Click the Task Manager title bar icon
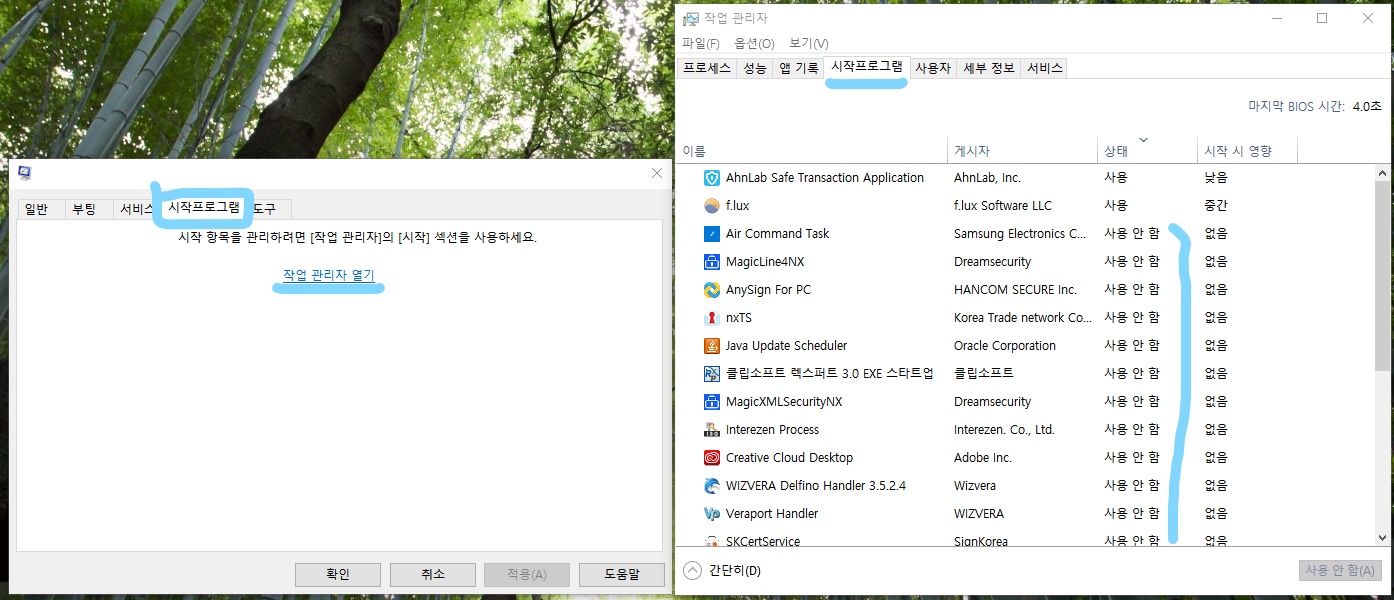1394x600 pixels. point(691,18)
